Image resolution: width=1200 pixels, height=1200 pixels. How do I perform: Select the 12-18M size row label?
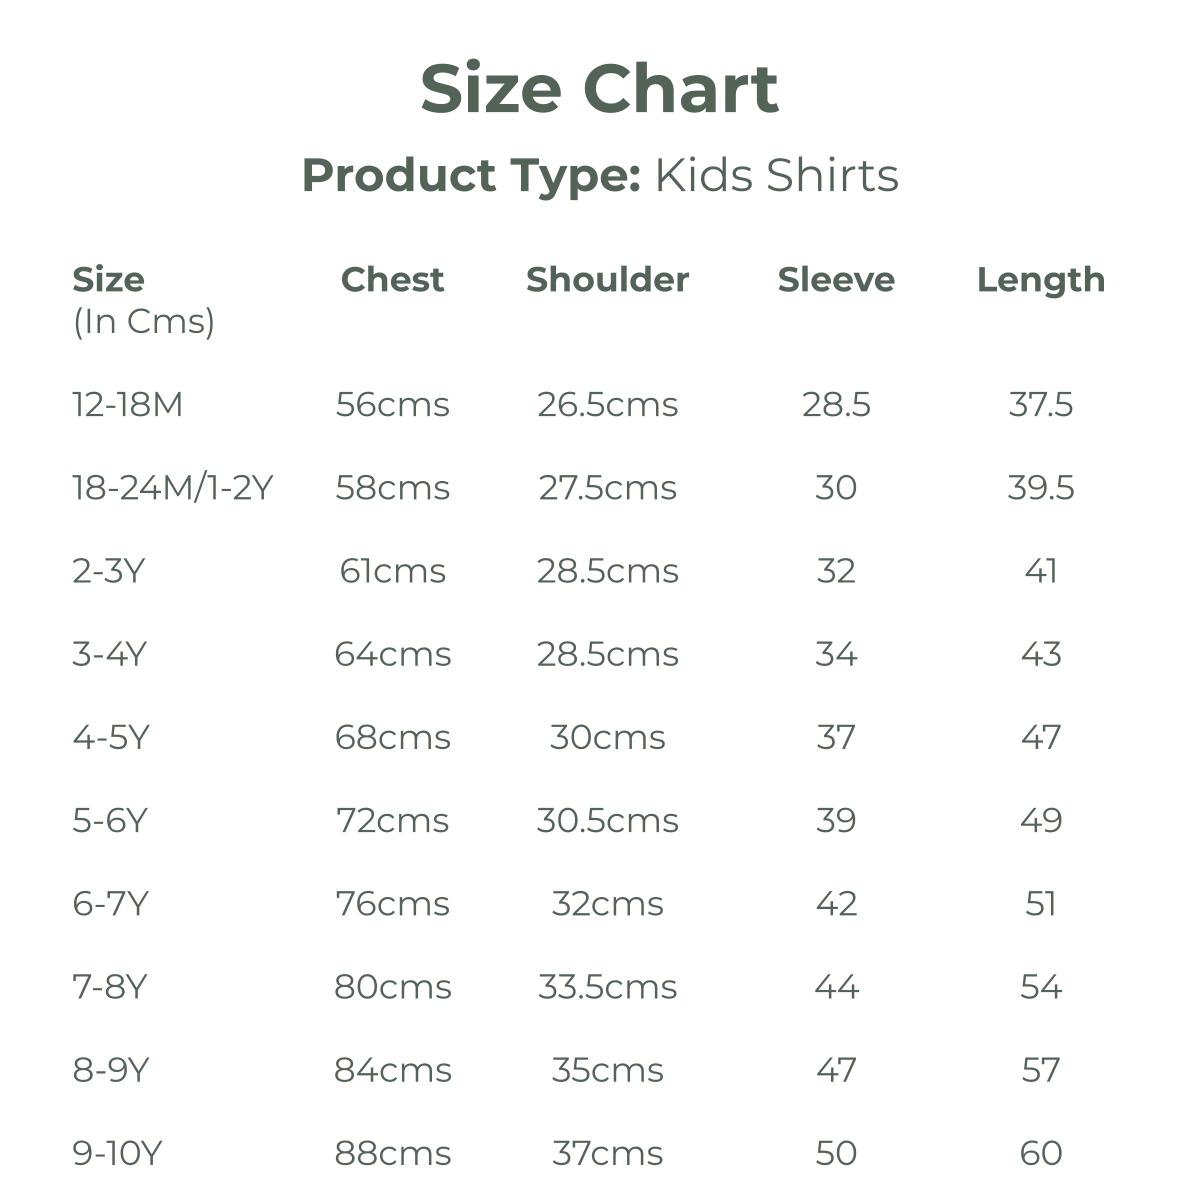click(x=128, y=405)
